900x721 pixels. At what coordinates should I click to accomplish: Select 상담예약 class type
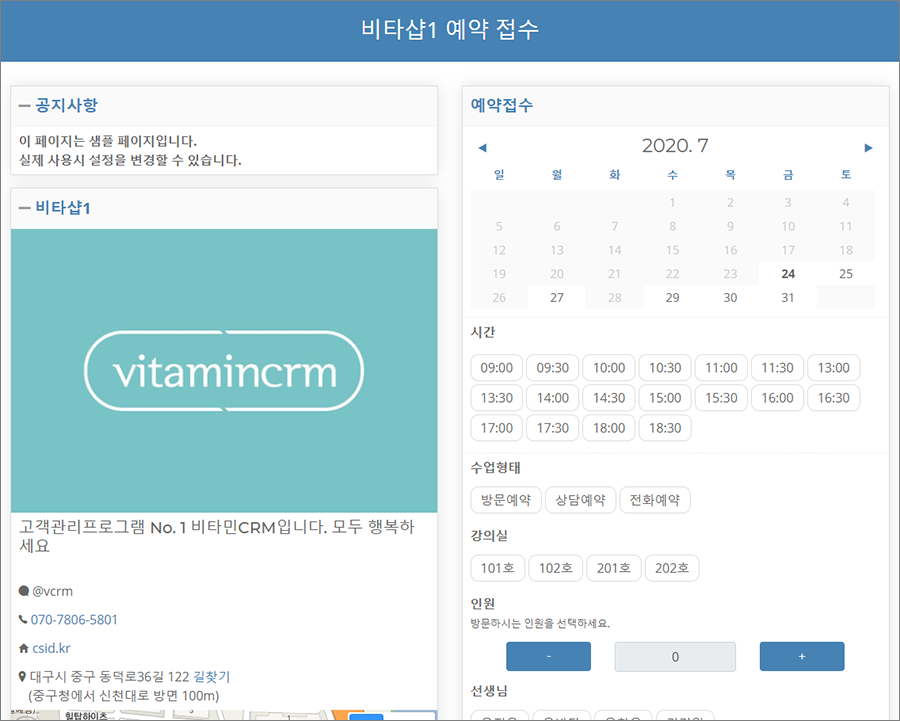tap(580, 500)
